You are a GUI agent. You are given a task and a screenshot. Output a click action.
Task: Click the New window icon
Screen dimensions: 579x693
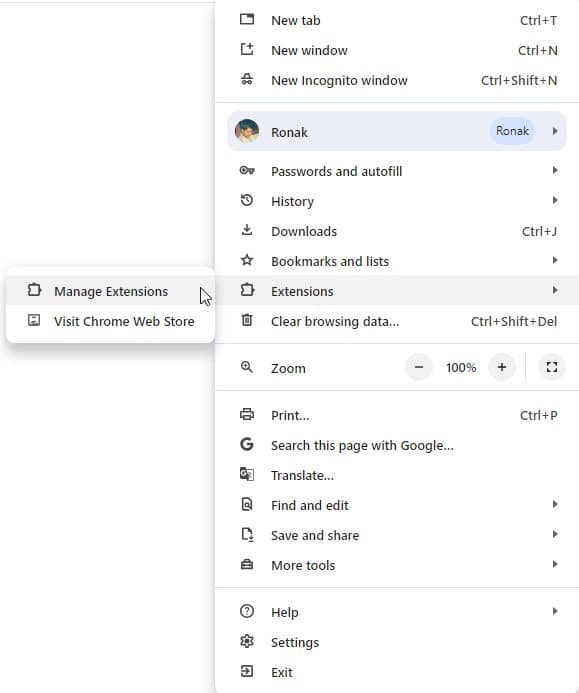(247, 49)
